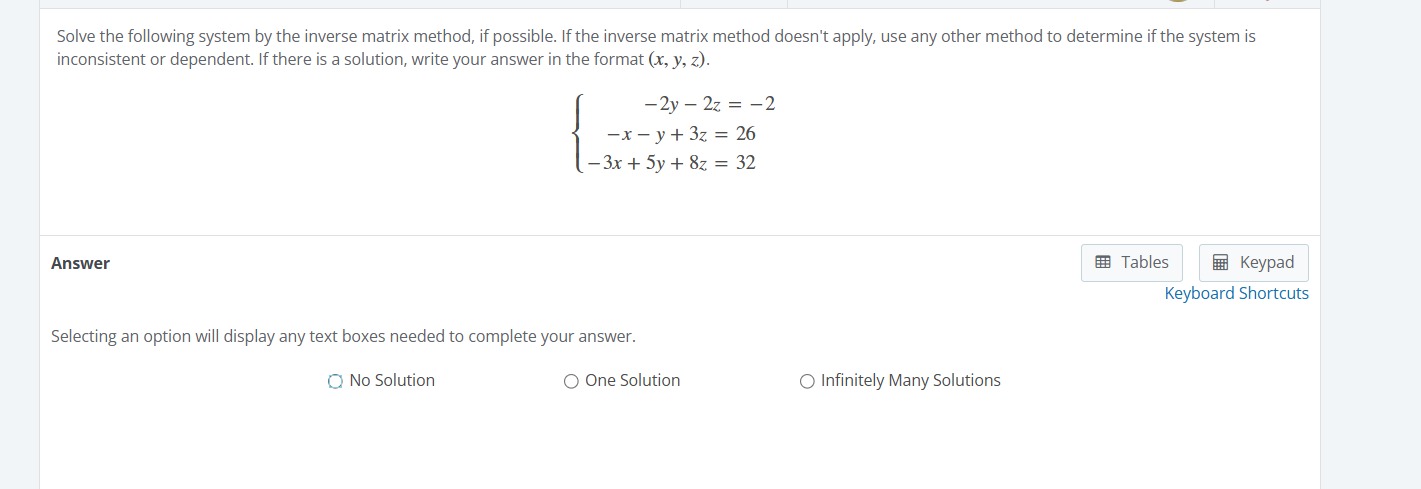Click the third equation −3x + 5y + 8z = 32

[x=672, y=162]
